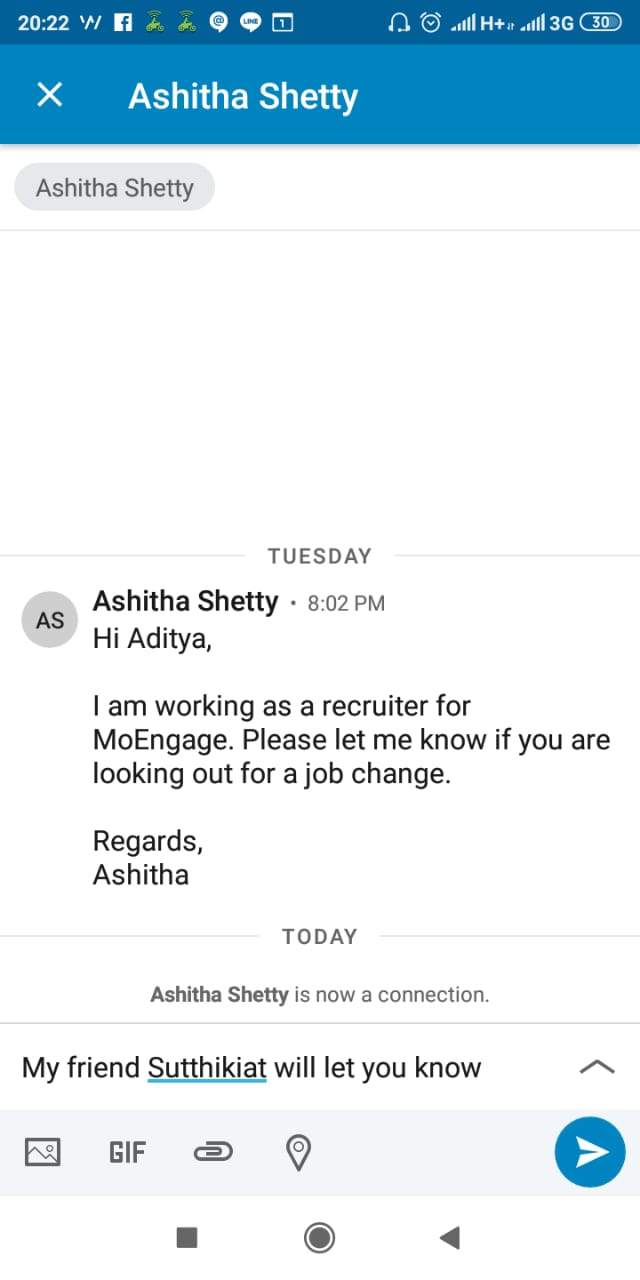Open Ashitha Shetty's name in the message header
Image resolution: width=640 pixels, height=1280 pixels.
[185, 601]
